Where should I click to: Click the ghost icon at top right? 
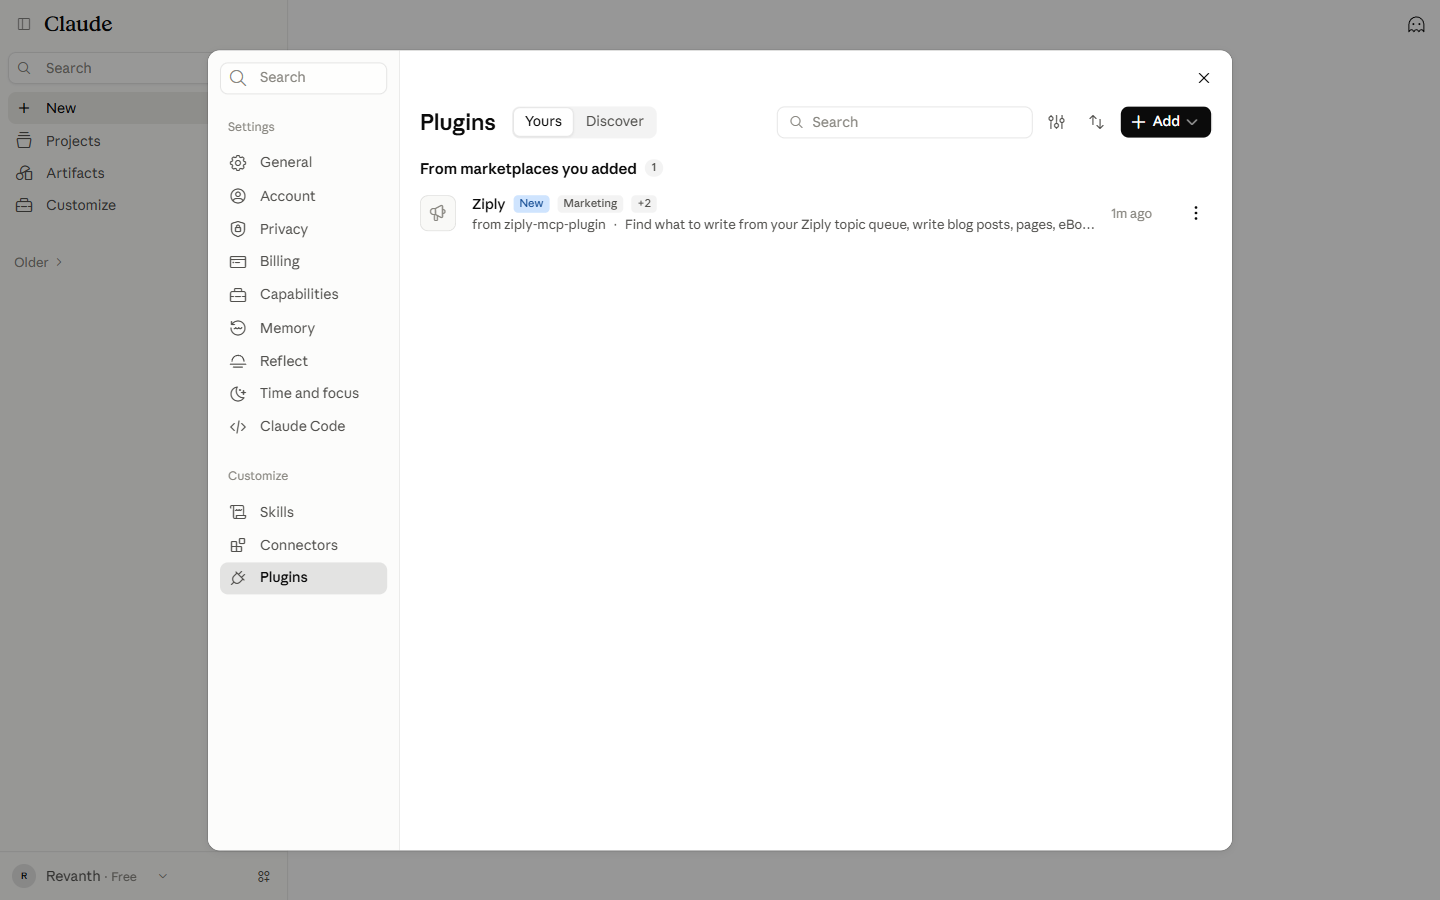1416,24
